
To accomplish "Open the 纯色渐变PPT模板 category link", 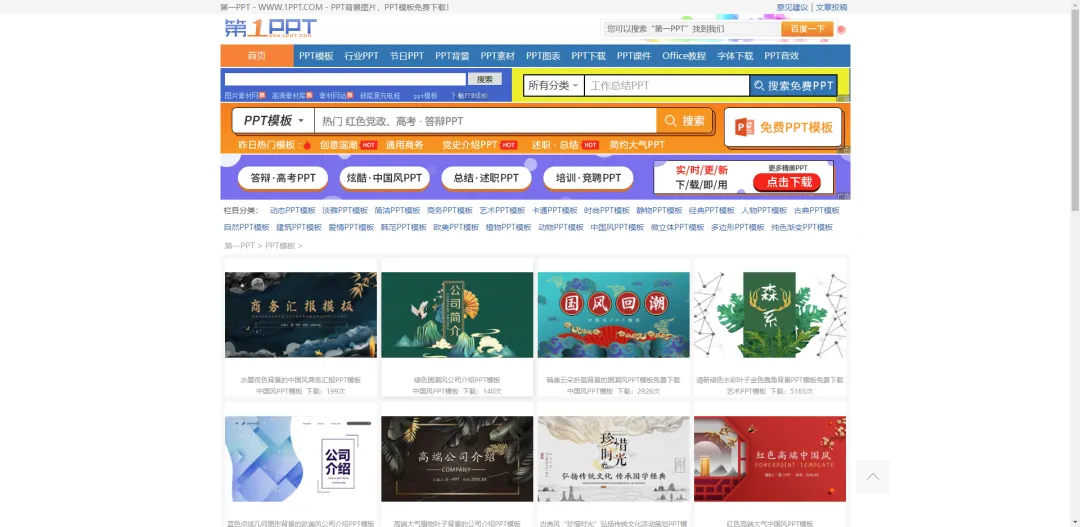I will pos(802,227).
